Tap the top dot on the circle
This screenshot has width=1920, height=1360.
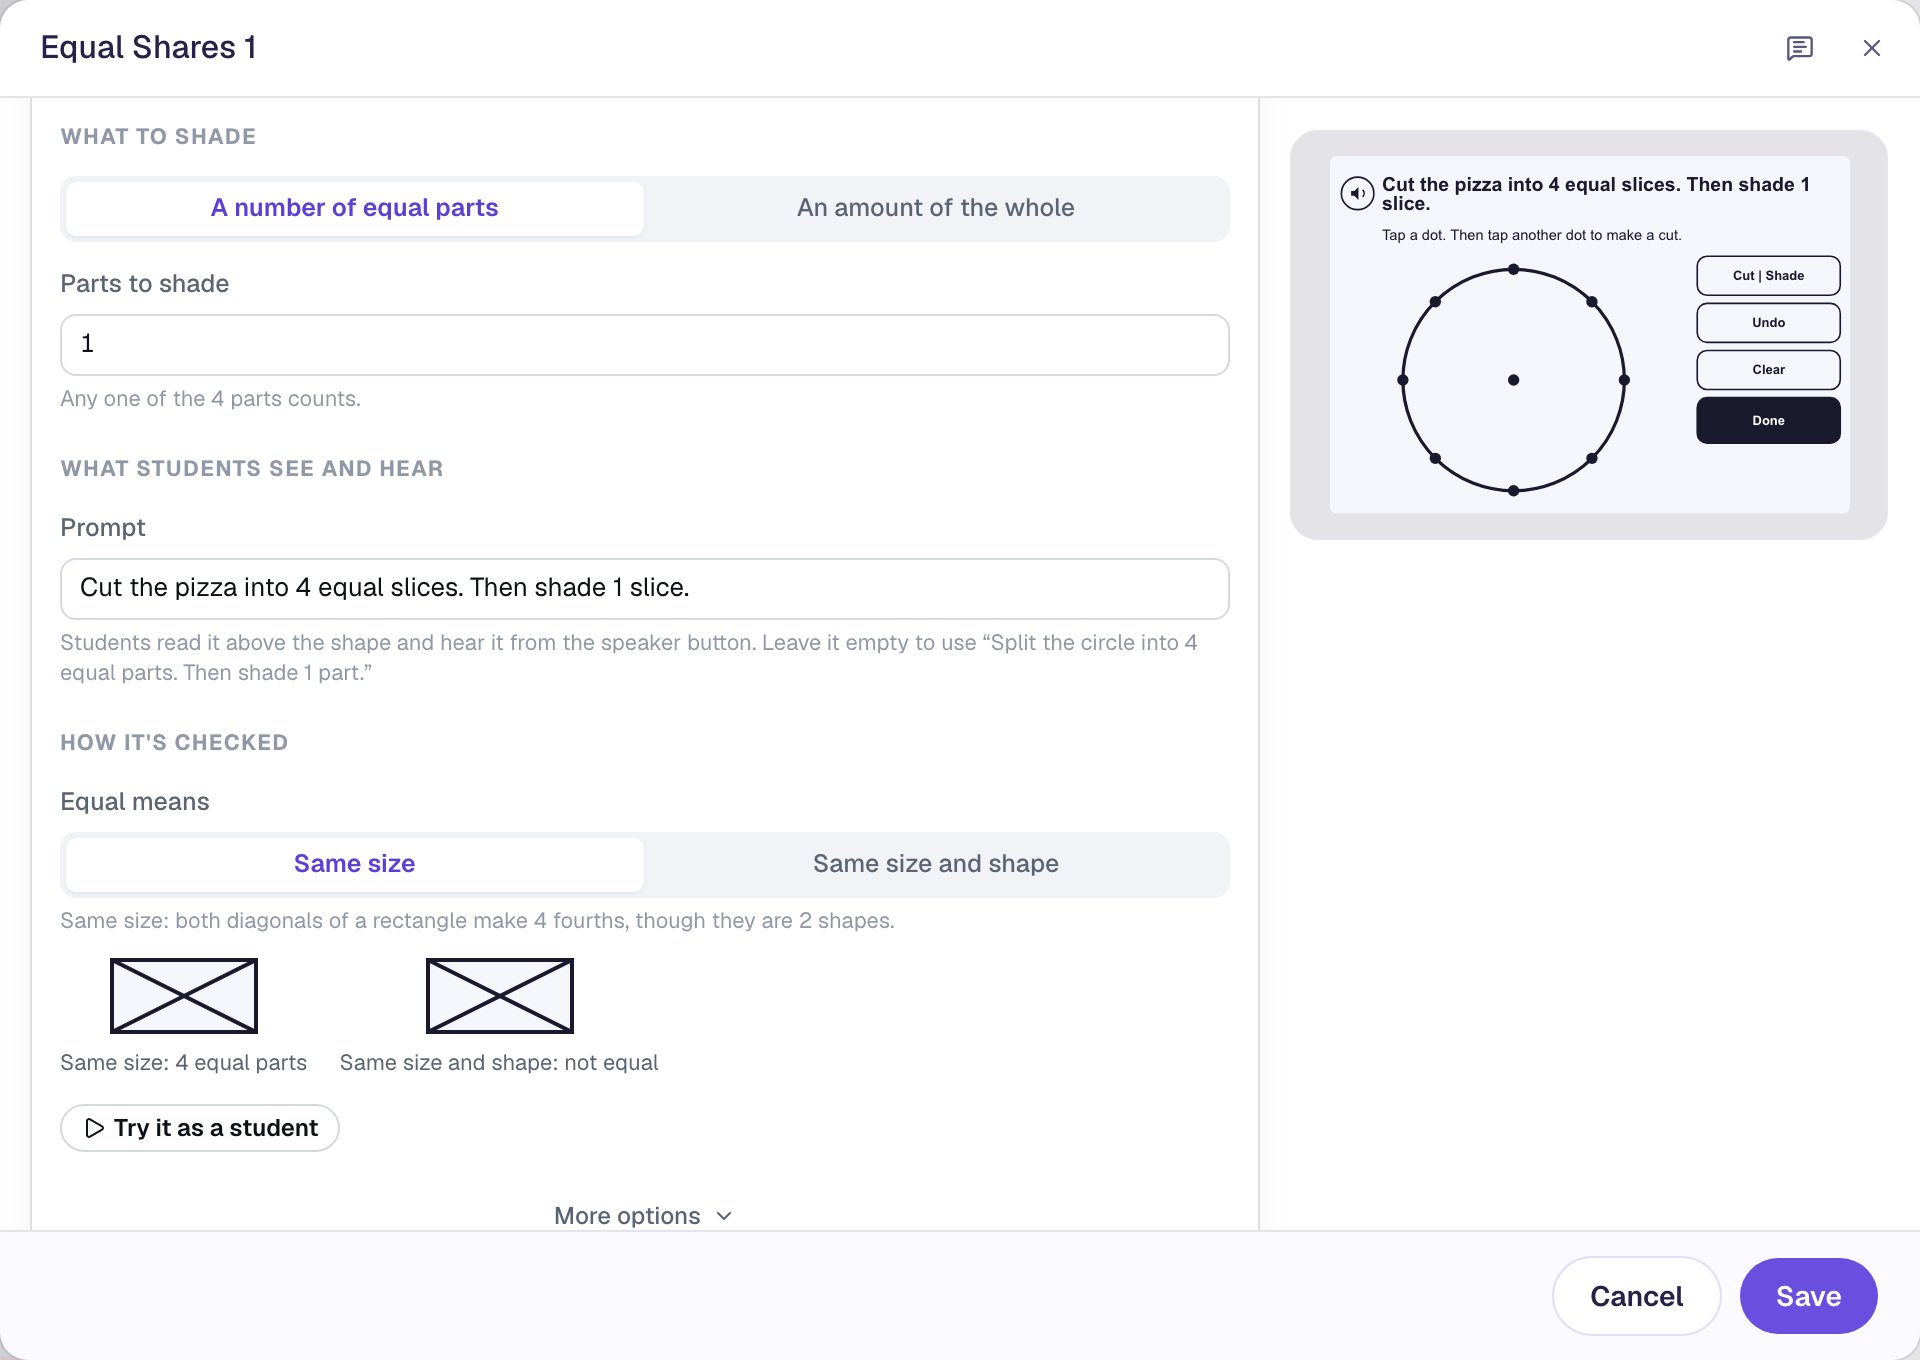pyautogui.click(x=1513, y=269)
